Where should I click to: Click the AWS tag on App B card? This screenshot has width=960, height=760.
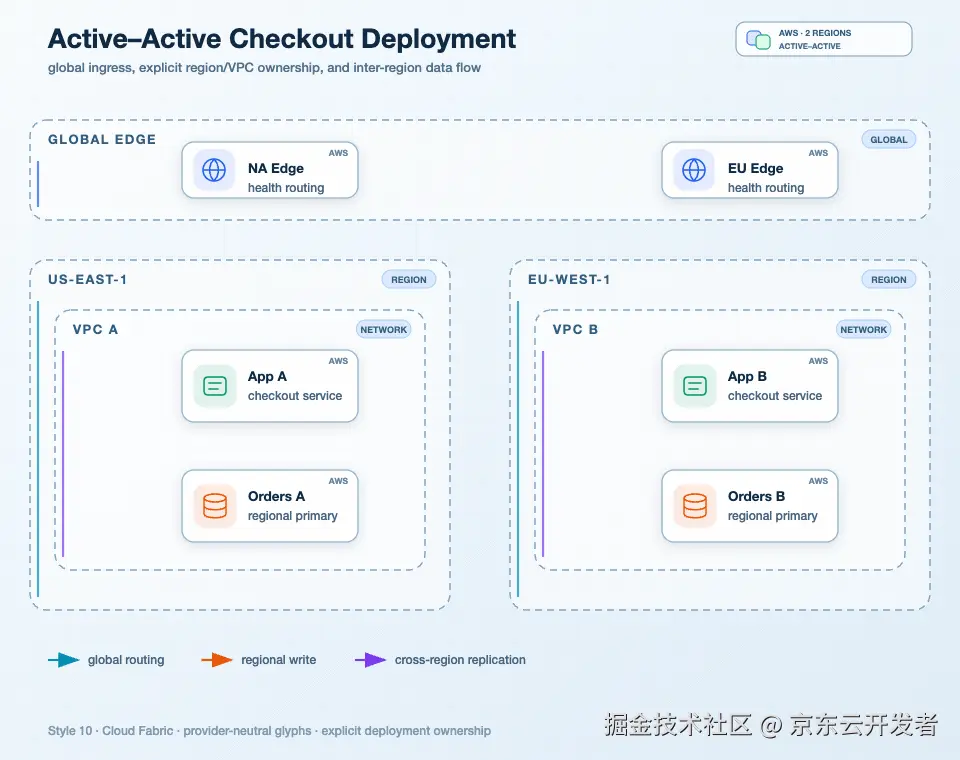coord(818,361)
